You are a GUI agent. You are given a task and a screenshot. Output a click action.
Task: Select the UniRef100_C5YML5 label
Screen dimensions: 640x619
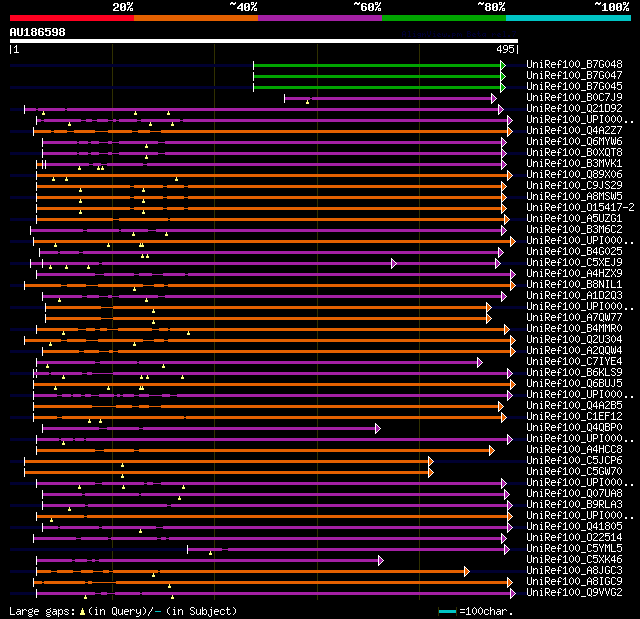(574, 549)
